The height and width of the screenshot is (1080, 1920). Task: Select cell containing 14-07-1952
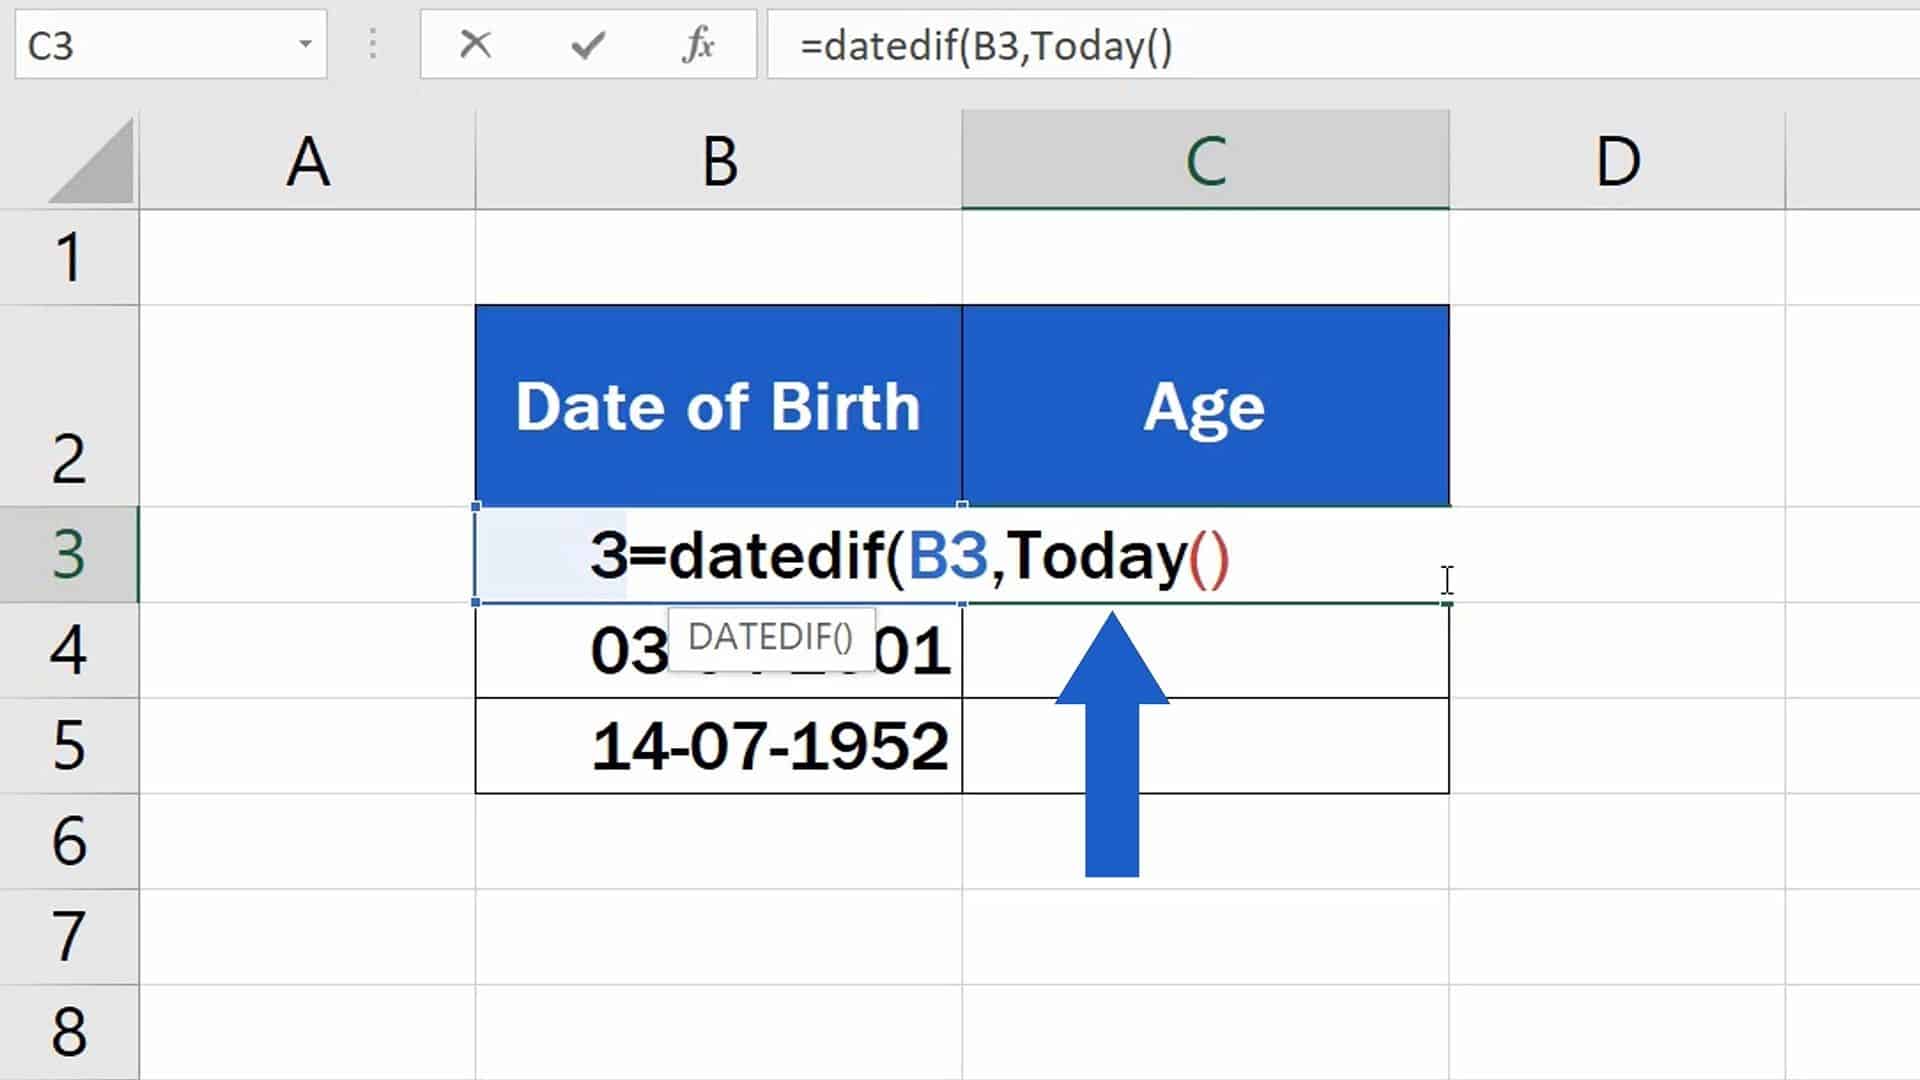point(718,746)
